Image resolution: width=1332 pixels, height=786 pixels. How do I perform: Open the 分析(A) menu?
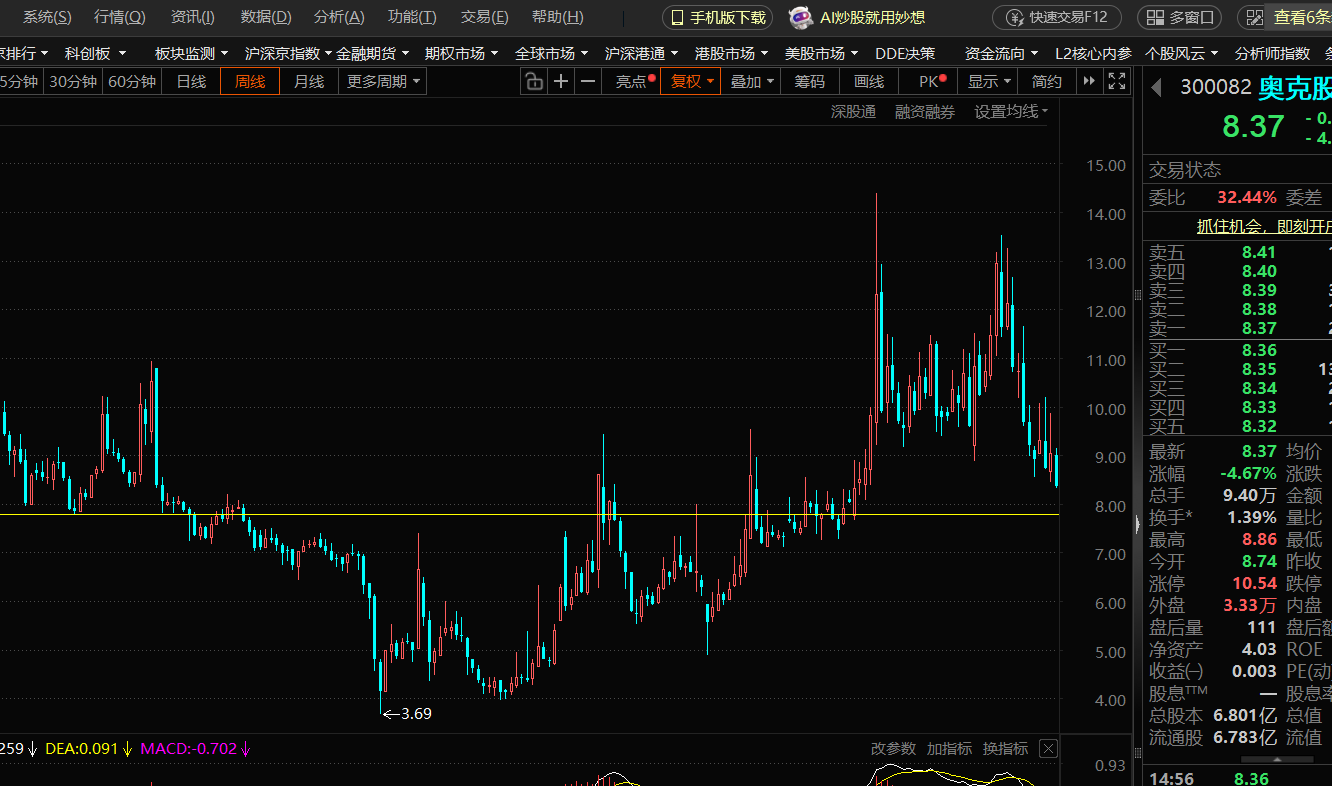339,17
